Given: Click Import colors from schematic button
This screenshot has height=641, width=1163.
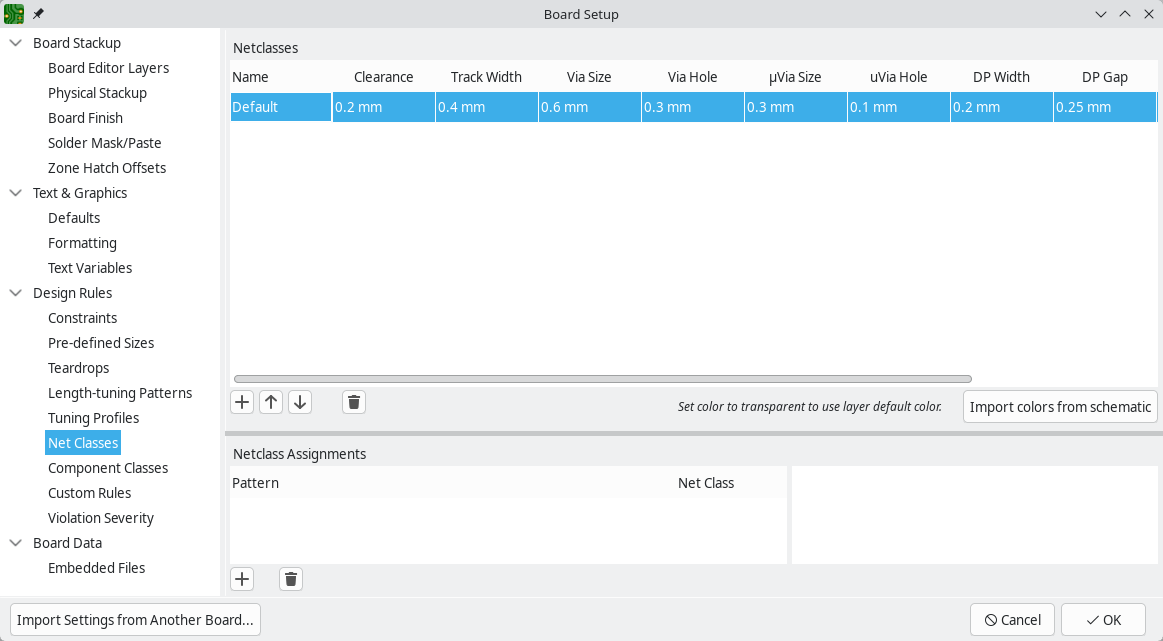Looking at the screenshot, I should click(x=1060, y=407).
